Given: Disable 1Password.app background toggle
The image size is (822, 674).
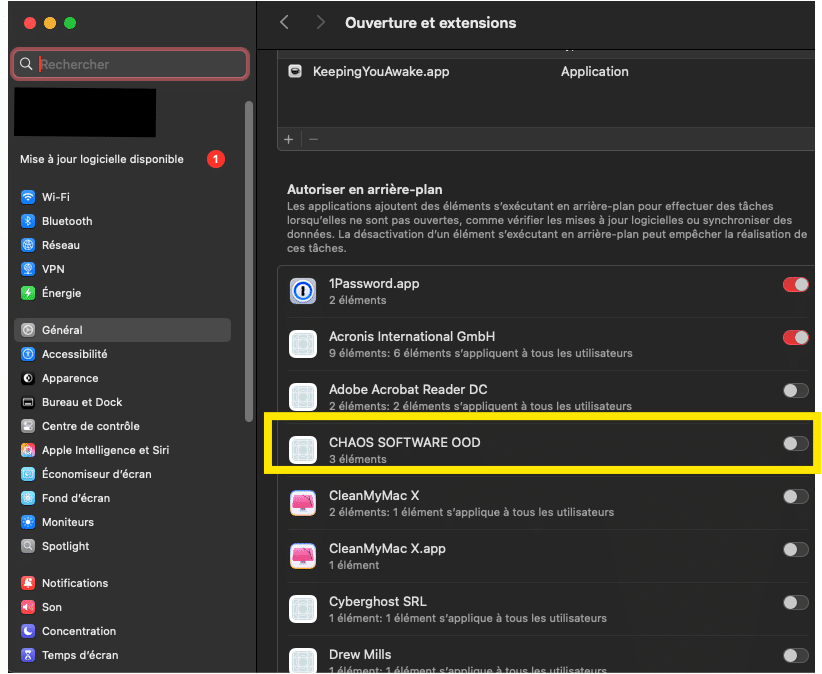Looking at the screenshot, I should (x=795, y=285).
